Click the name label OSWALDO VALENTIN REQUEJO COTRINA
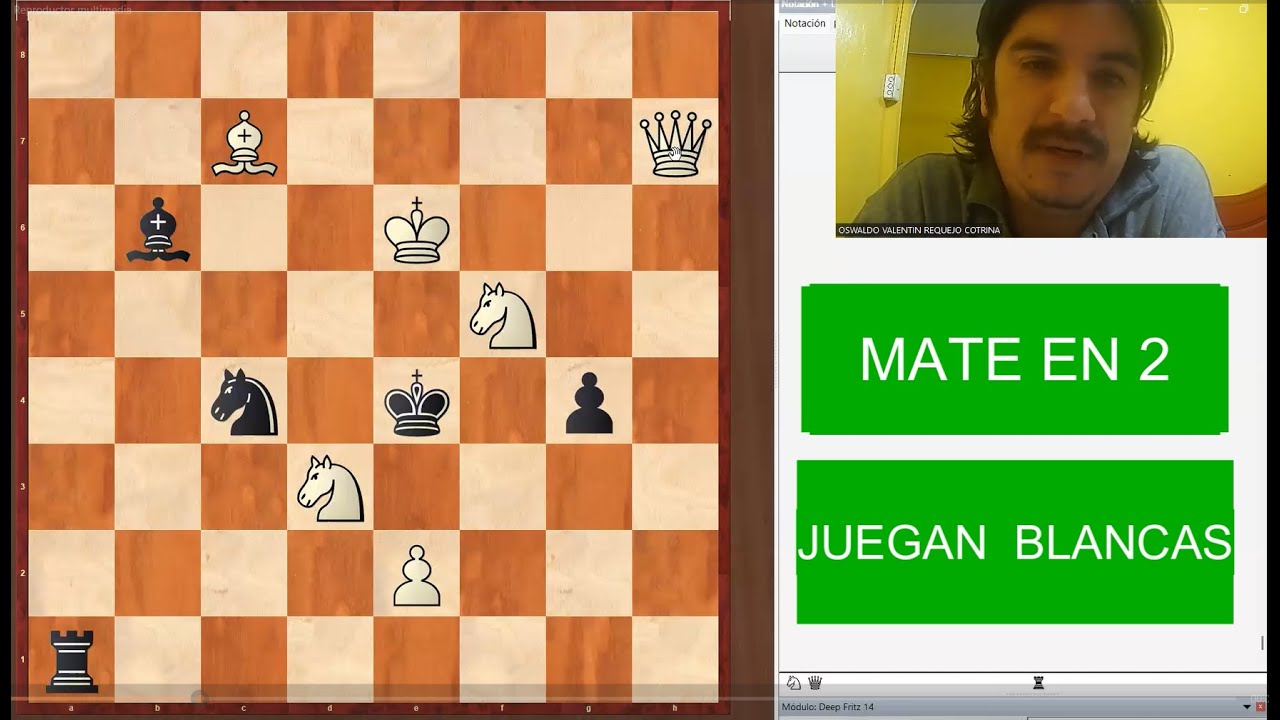The height and width of the screenshot is (720, 1280). 919,230
